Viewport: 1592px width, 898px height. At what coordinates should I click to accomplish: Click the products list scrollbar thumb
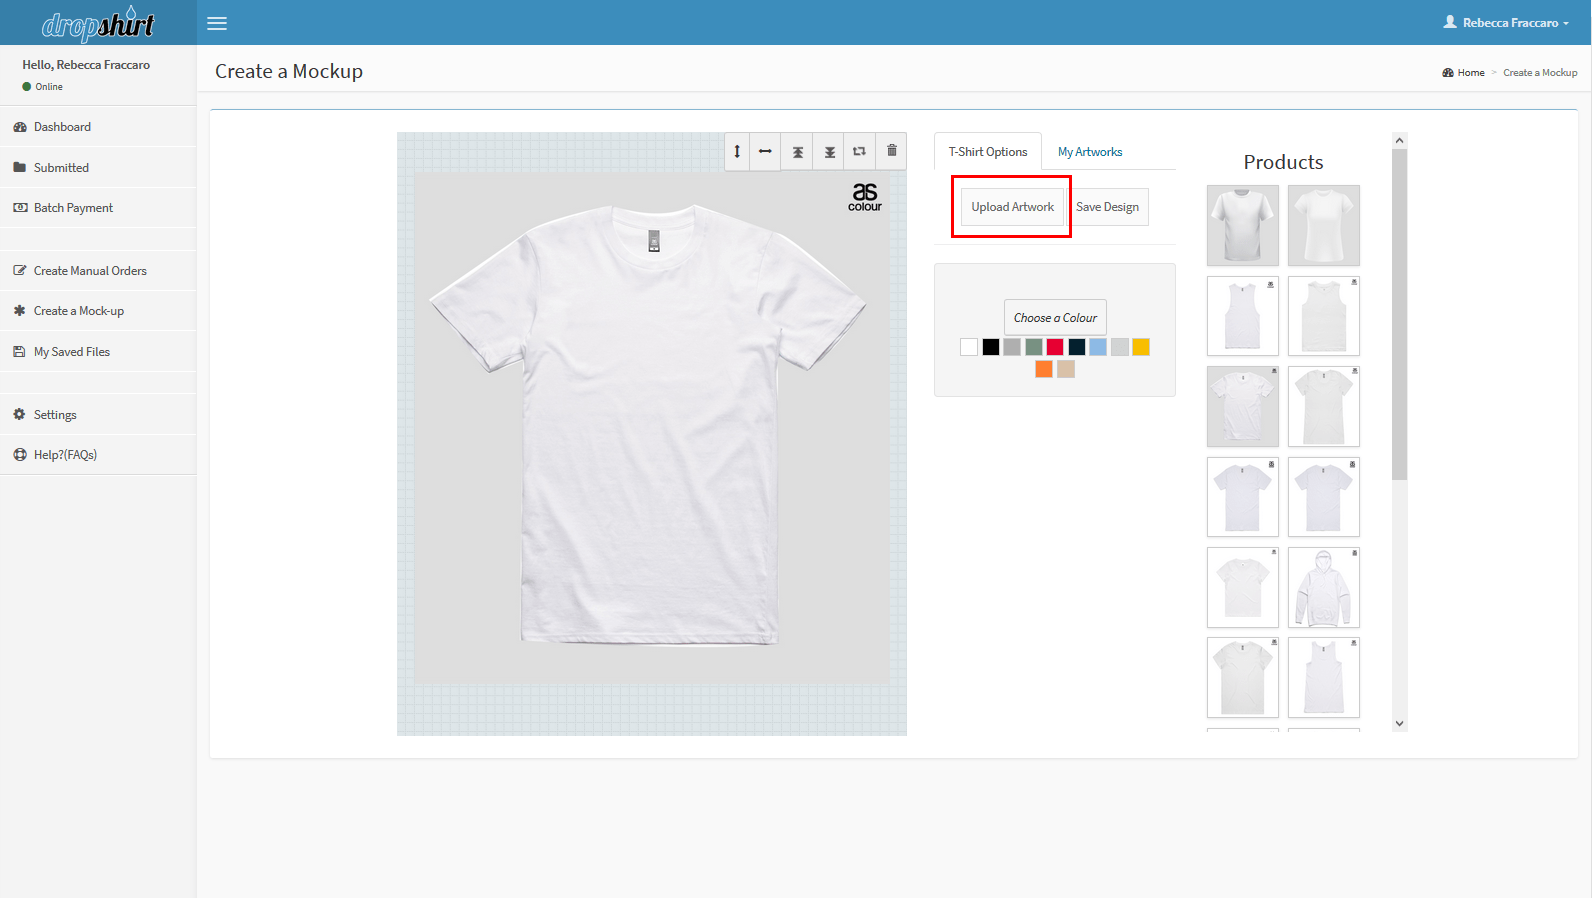tap(1400, 314)
